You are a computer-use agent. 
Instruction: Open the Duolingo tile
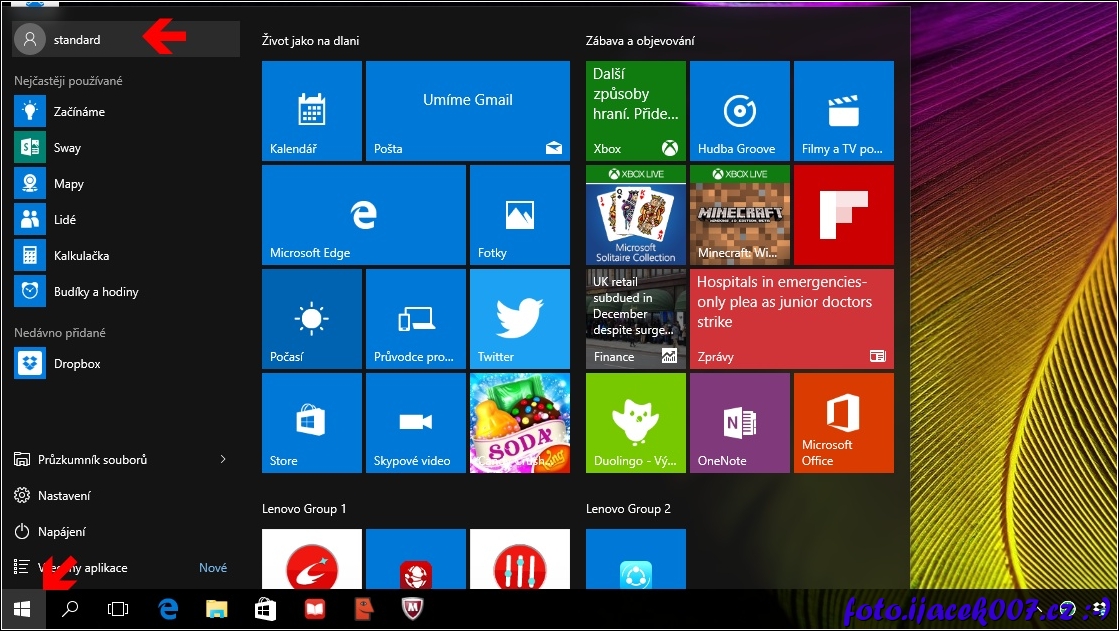point(635,423)
